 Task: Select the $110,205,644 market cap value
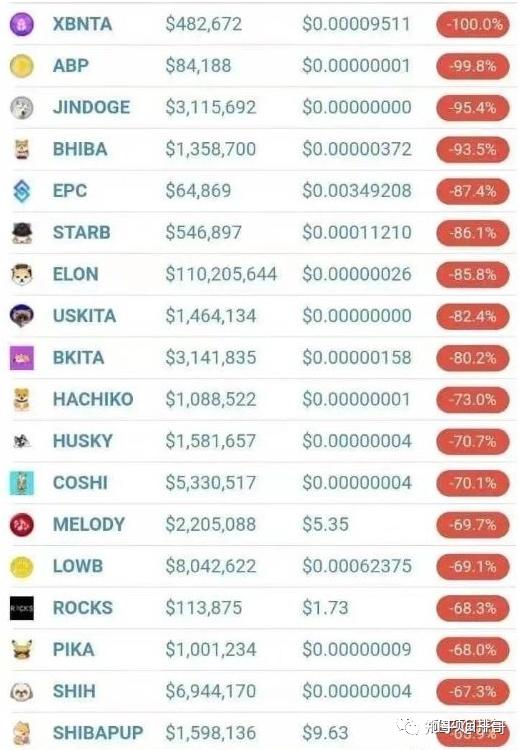(x=221, y=275)
